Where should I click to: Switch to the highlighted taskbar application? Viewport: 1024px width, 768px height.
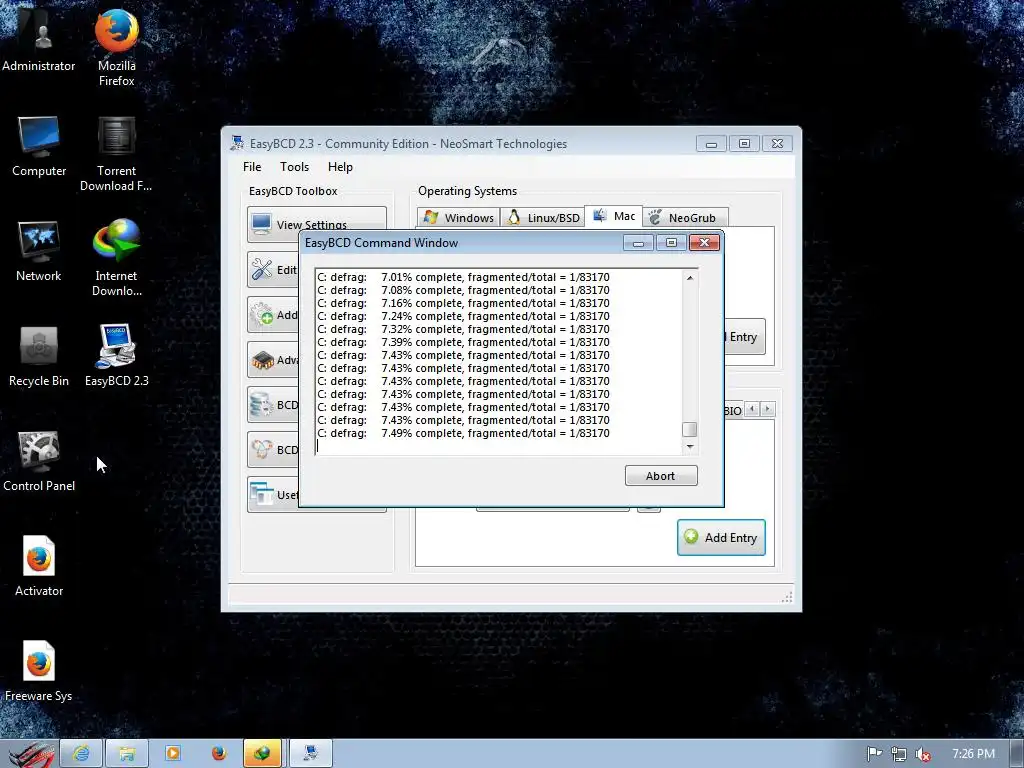[x=263, y=754]
